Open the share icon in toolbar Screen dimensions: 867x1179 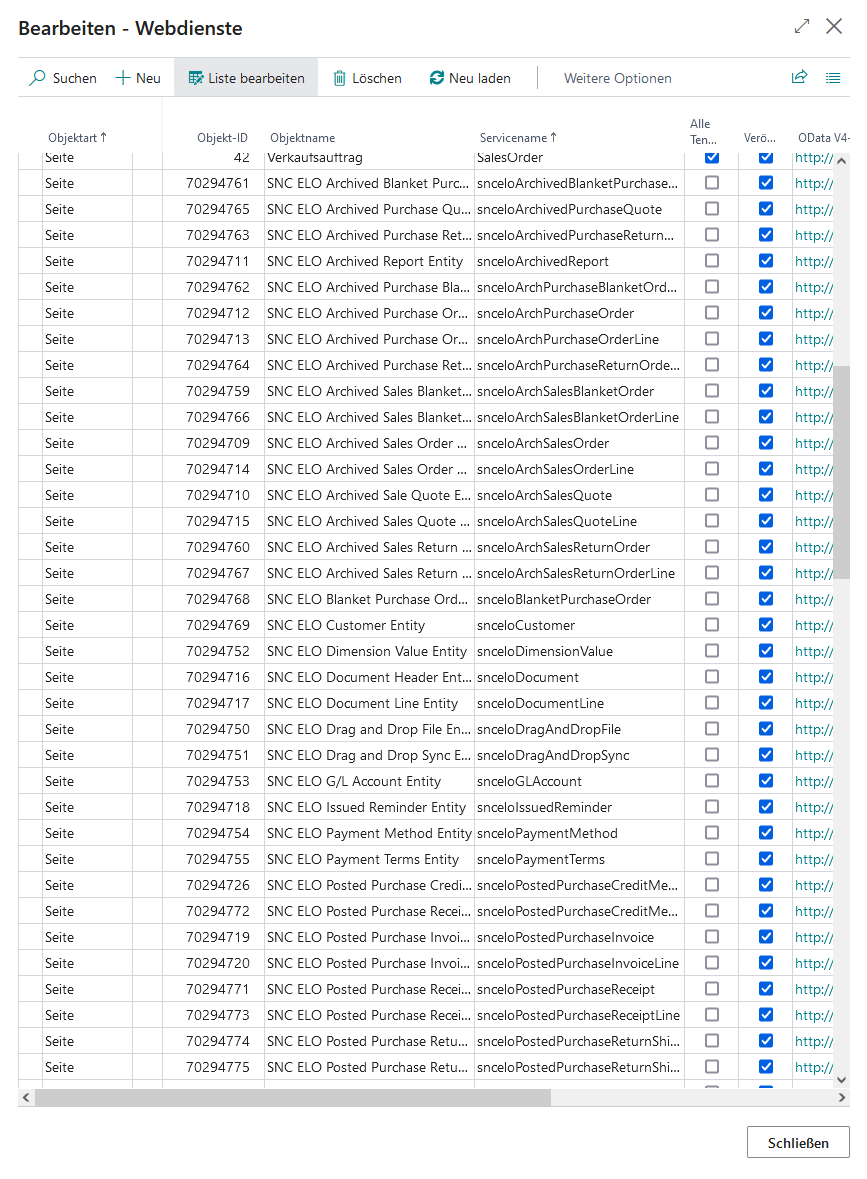coord(799,77)
